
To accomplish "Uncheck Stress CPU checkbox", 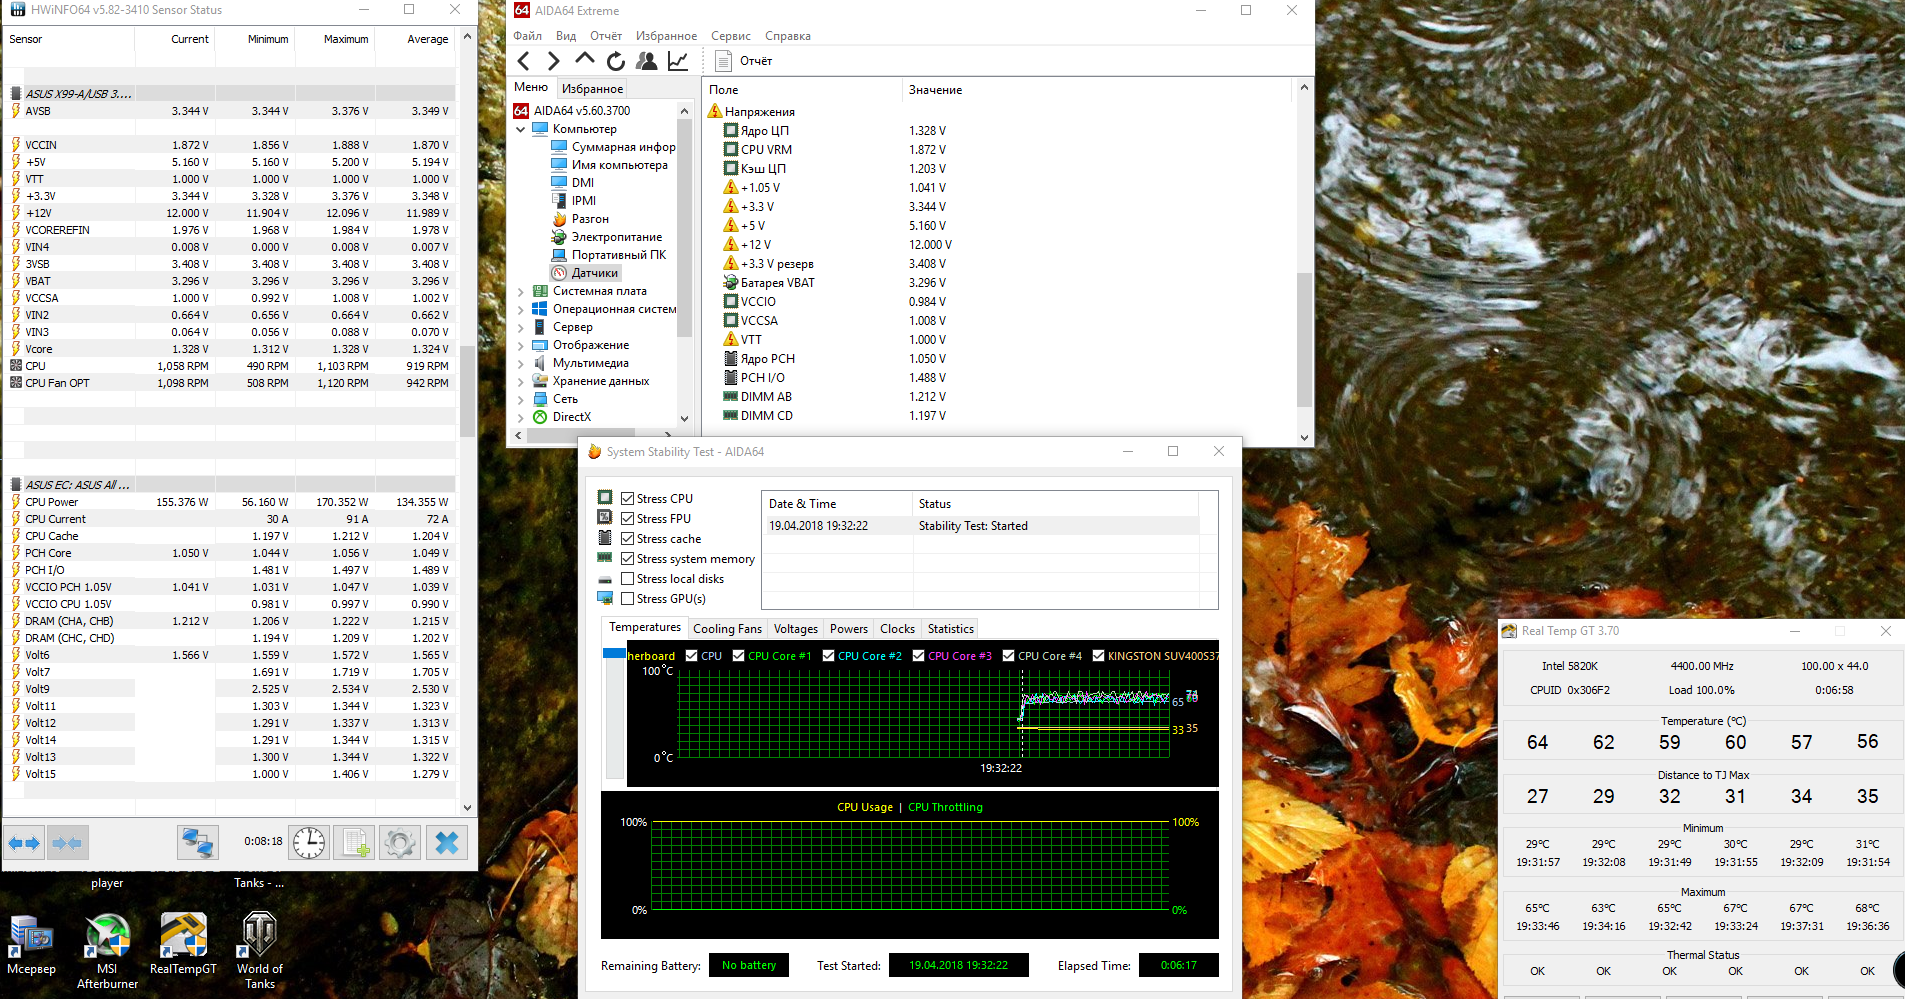I will tap(627, 499).
